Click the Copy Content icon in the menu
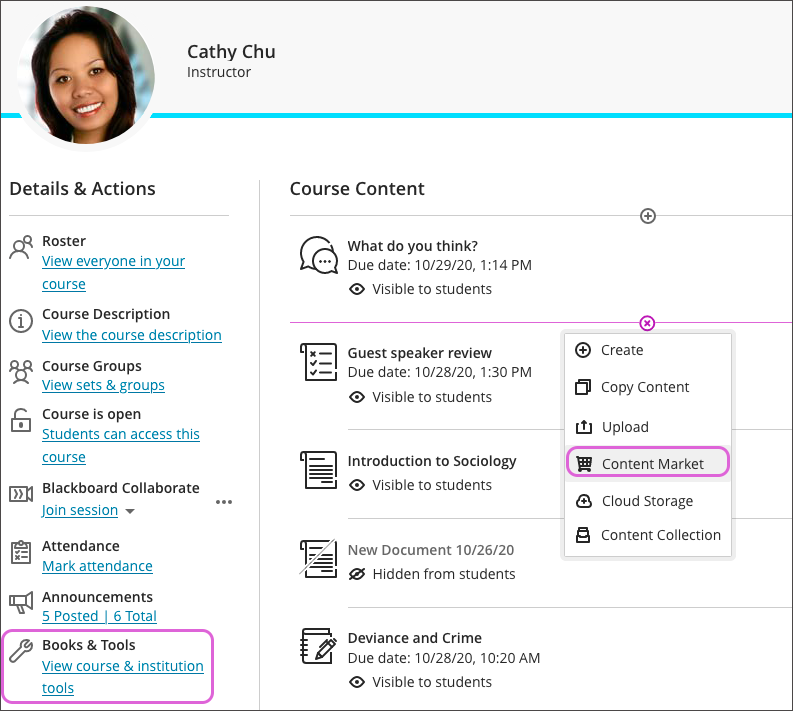793x711 pixels. click(x=583, y=387)
